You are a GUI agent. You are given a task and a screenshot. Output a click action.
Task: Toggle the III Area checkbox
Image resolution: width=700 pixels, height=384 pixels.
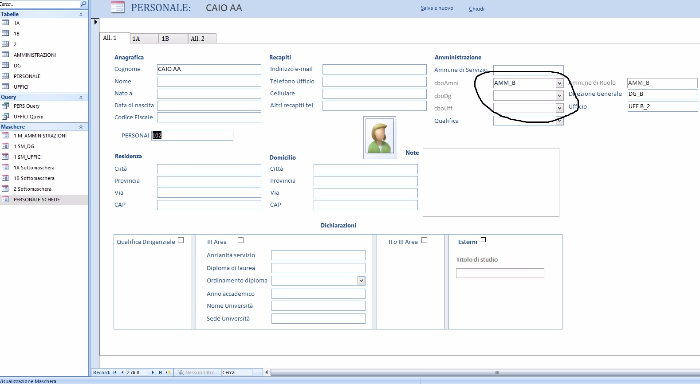(241, 240)
